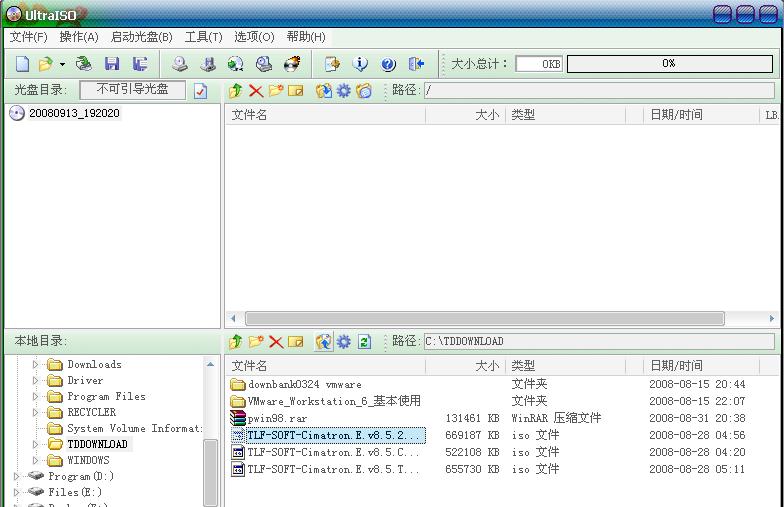Click Rename icon in local directory toolbar
Screen dimensions: 784x507
pos(296,342)
